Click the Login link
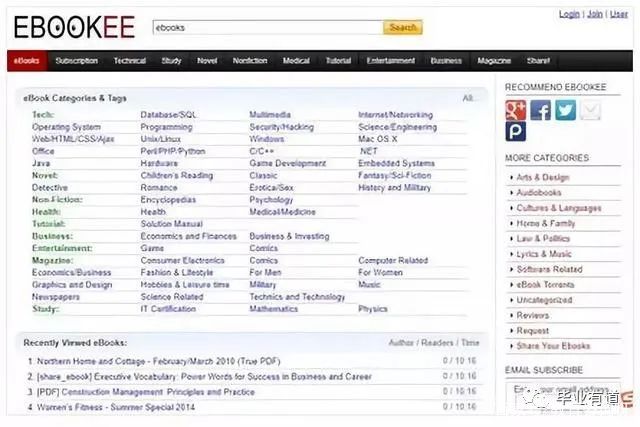 (x=569, y=14)
